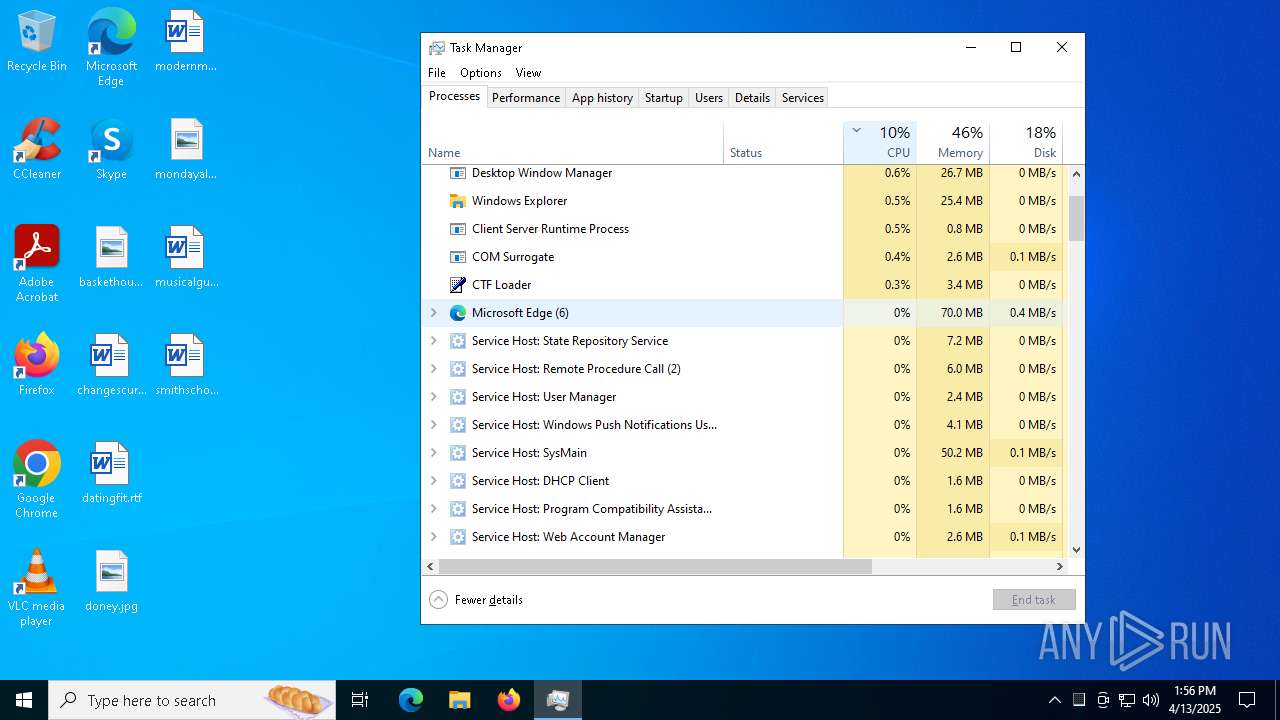The image size is (1280, 720).
Task: Open the Options menu
Action: point(481,73)
